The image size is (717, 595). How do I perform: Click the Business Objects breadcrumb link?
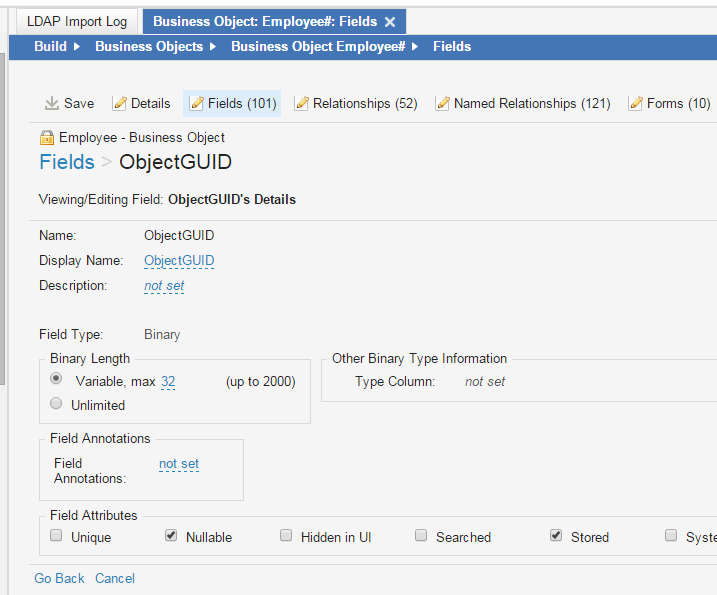pos(149,47)
